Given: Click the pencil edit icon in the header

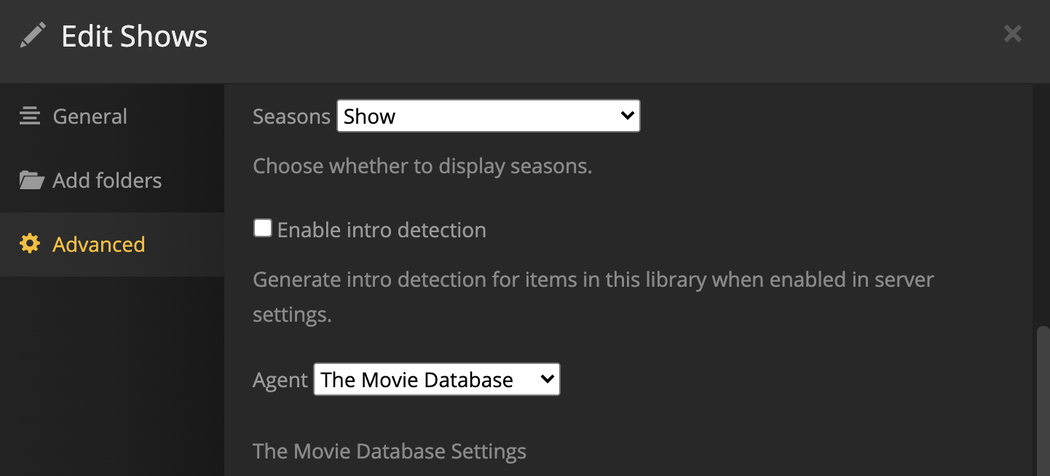Looking at the screenshot, I should click(33, 36).
